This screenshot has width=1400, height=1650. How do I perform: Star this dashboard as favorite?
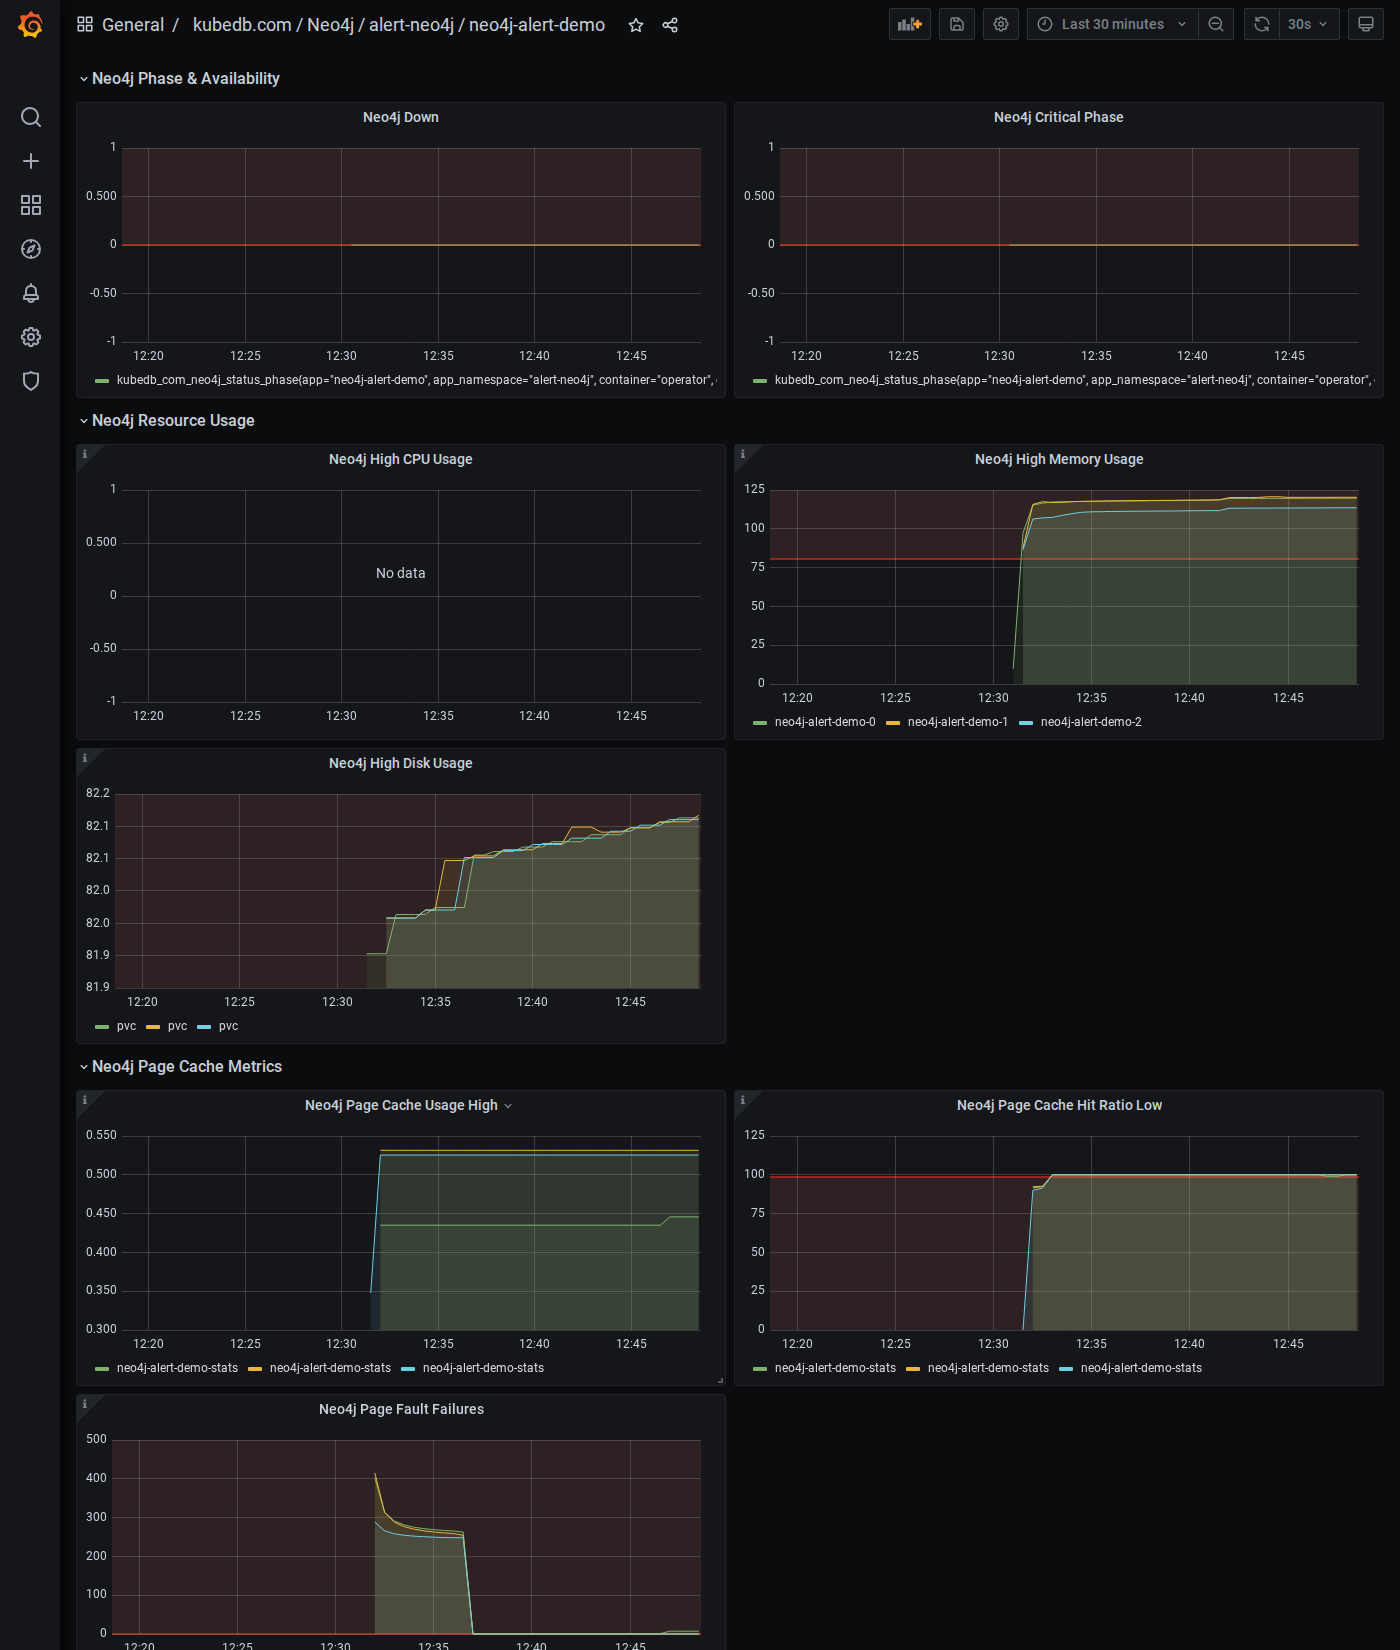(x=636, y=25)
